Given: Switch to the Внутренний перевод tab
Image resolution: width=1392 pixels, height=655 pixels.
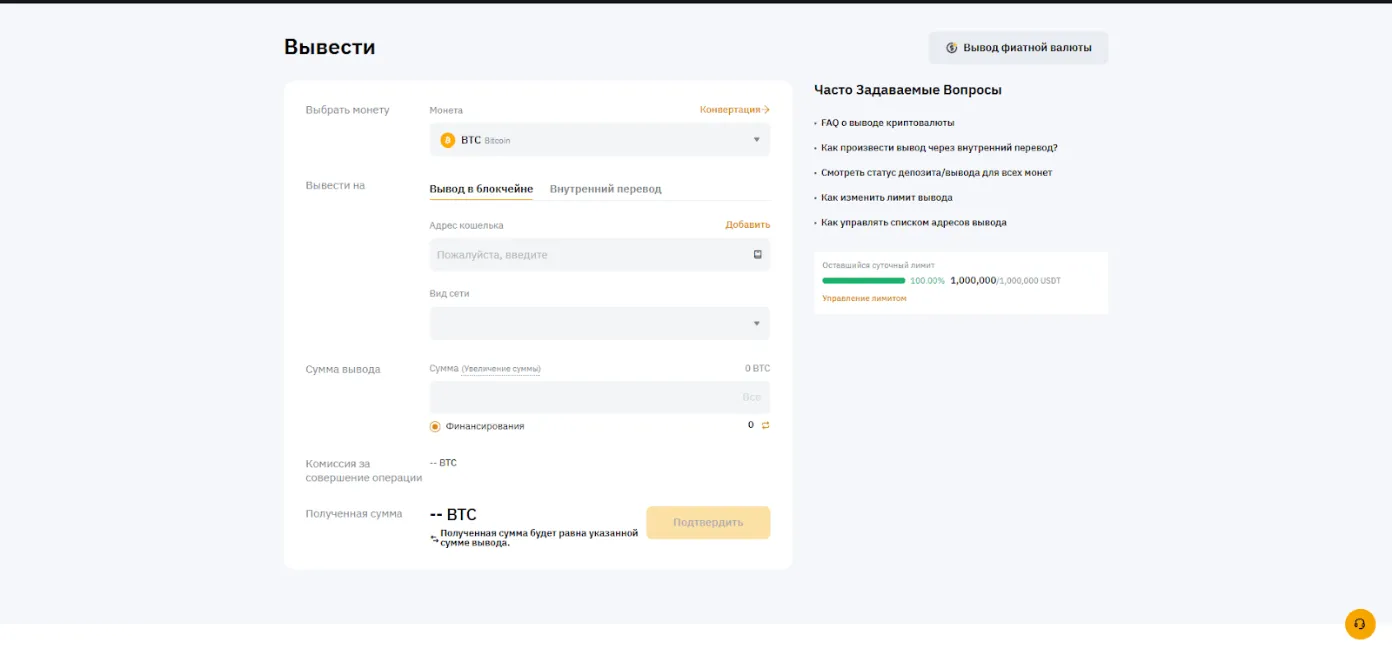Looking at the screenshot, I should point(605,189).
